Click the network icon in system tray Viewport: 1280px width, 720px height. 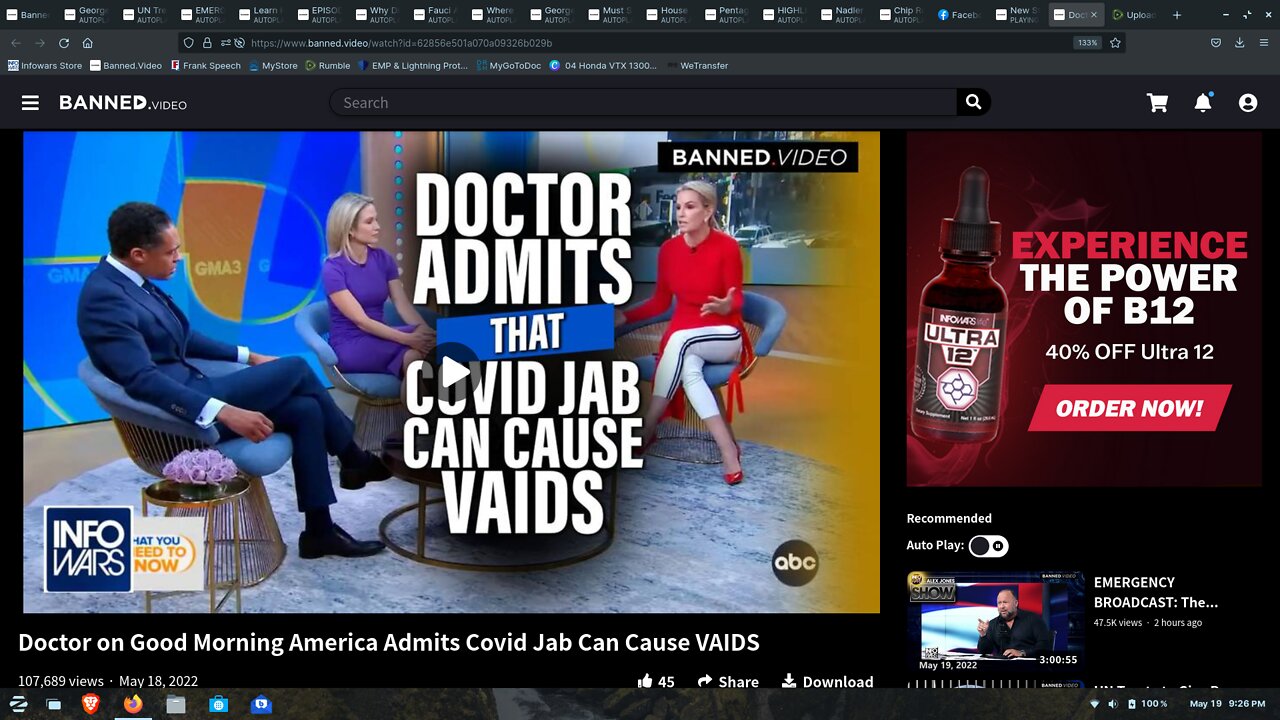1094,704
